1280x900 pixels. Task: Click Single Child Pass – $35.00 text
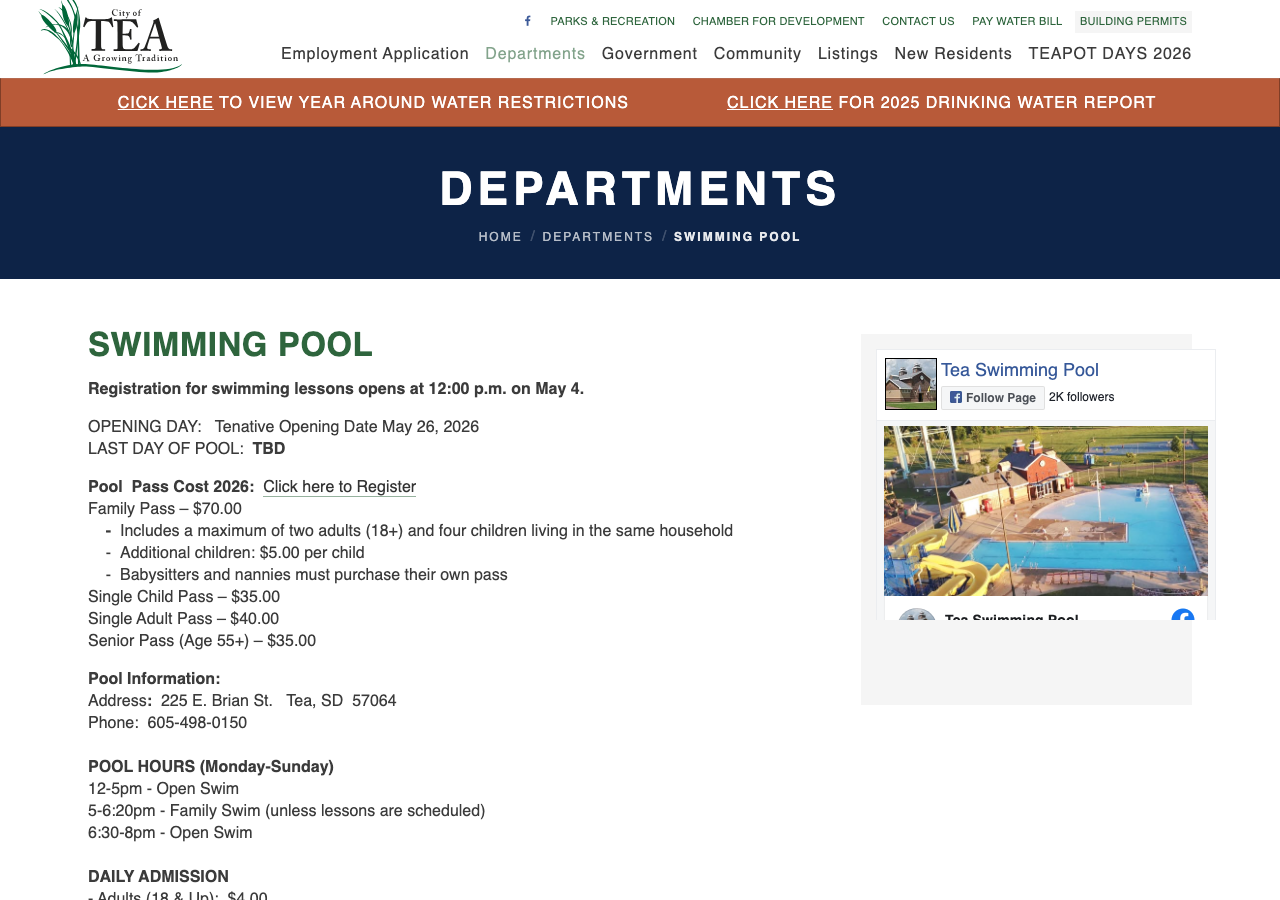(x=184, y=597)
